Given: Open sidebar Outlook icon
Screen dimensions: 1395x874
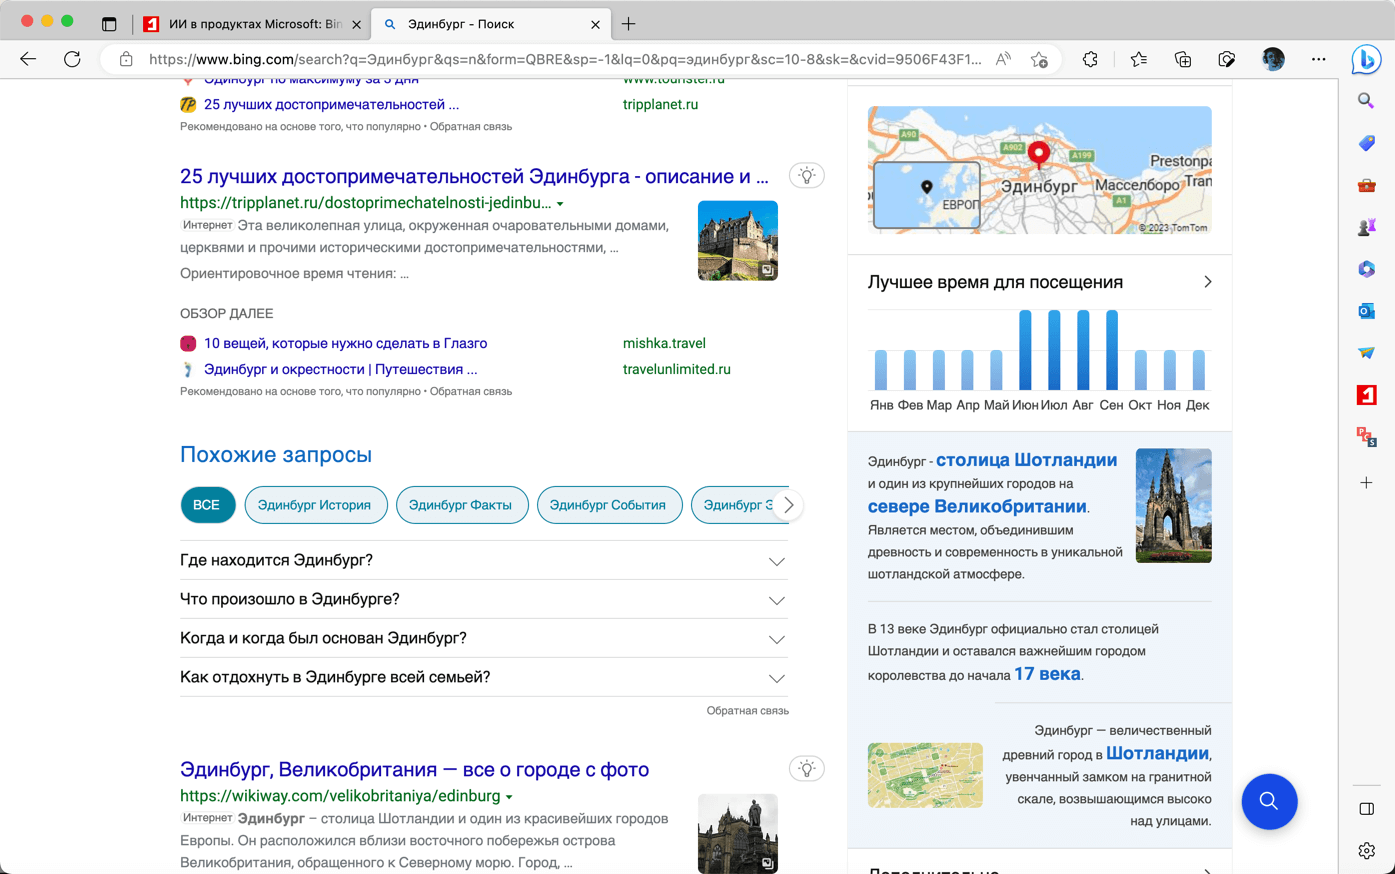Looking at the screenshot, I should pyautogui.click(x=1366, y=311).
